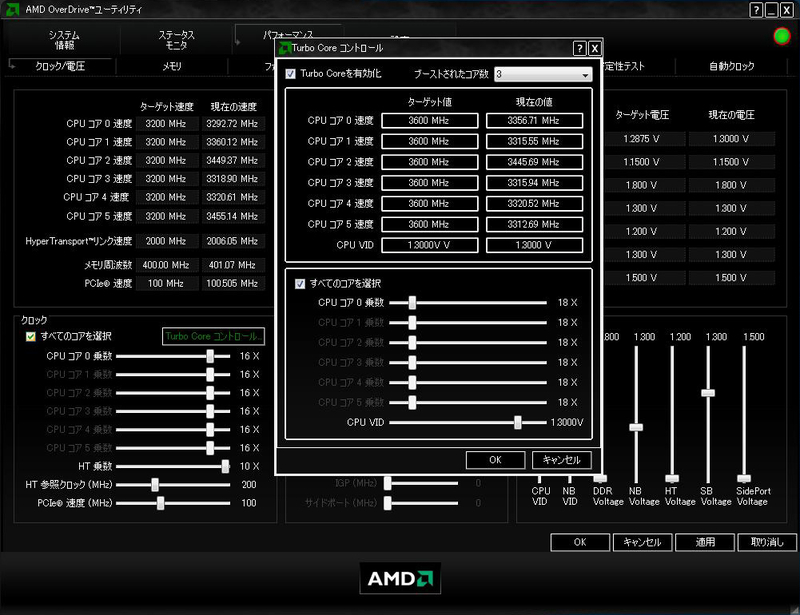Confirm Turbo Core dialog with OK

tap(495, 460)
